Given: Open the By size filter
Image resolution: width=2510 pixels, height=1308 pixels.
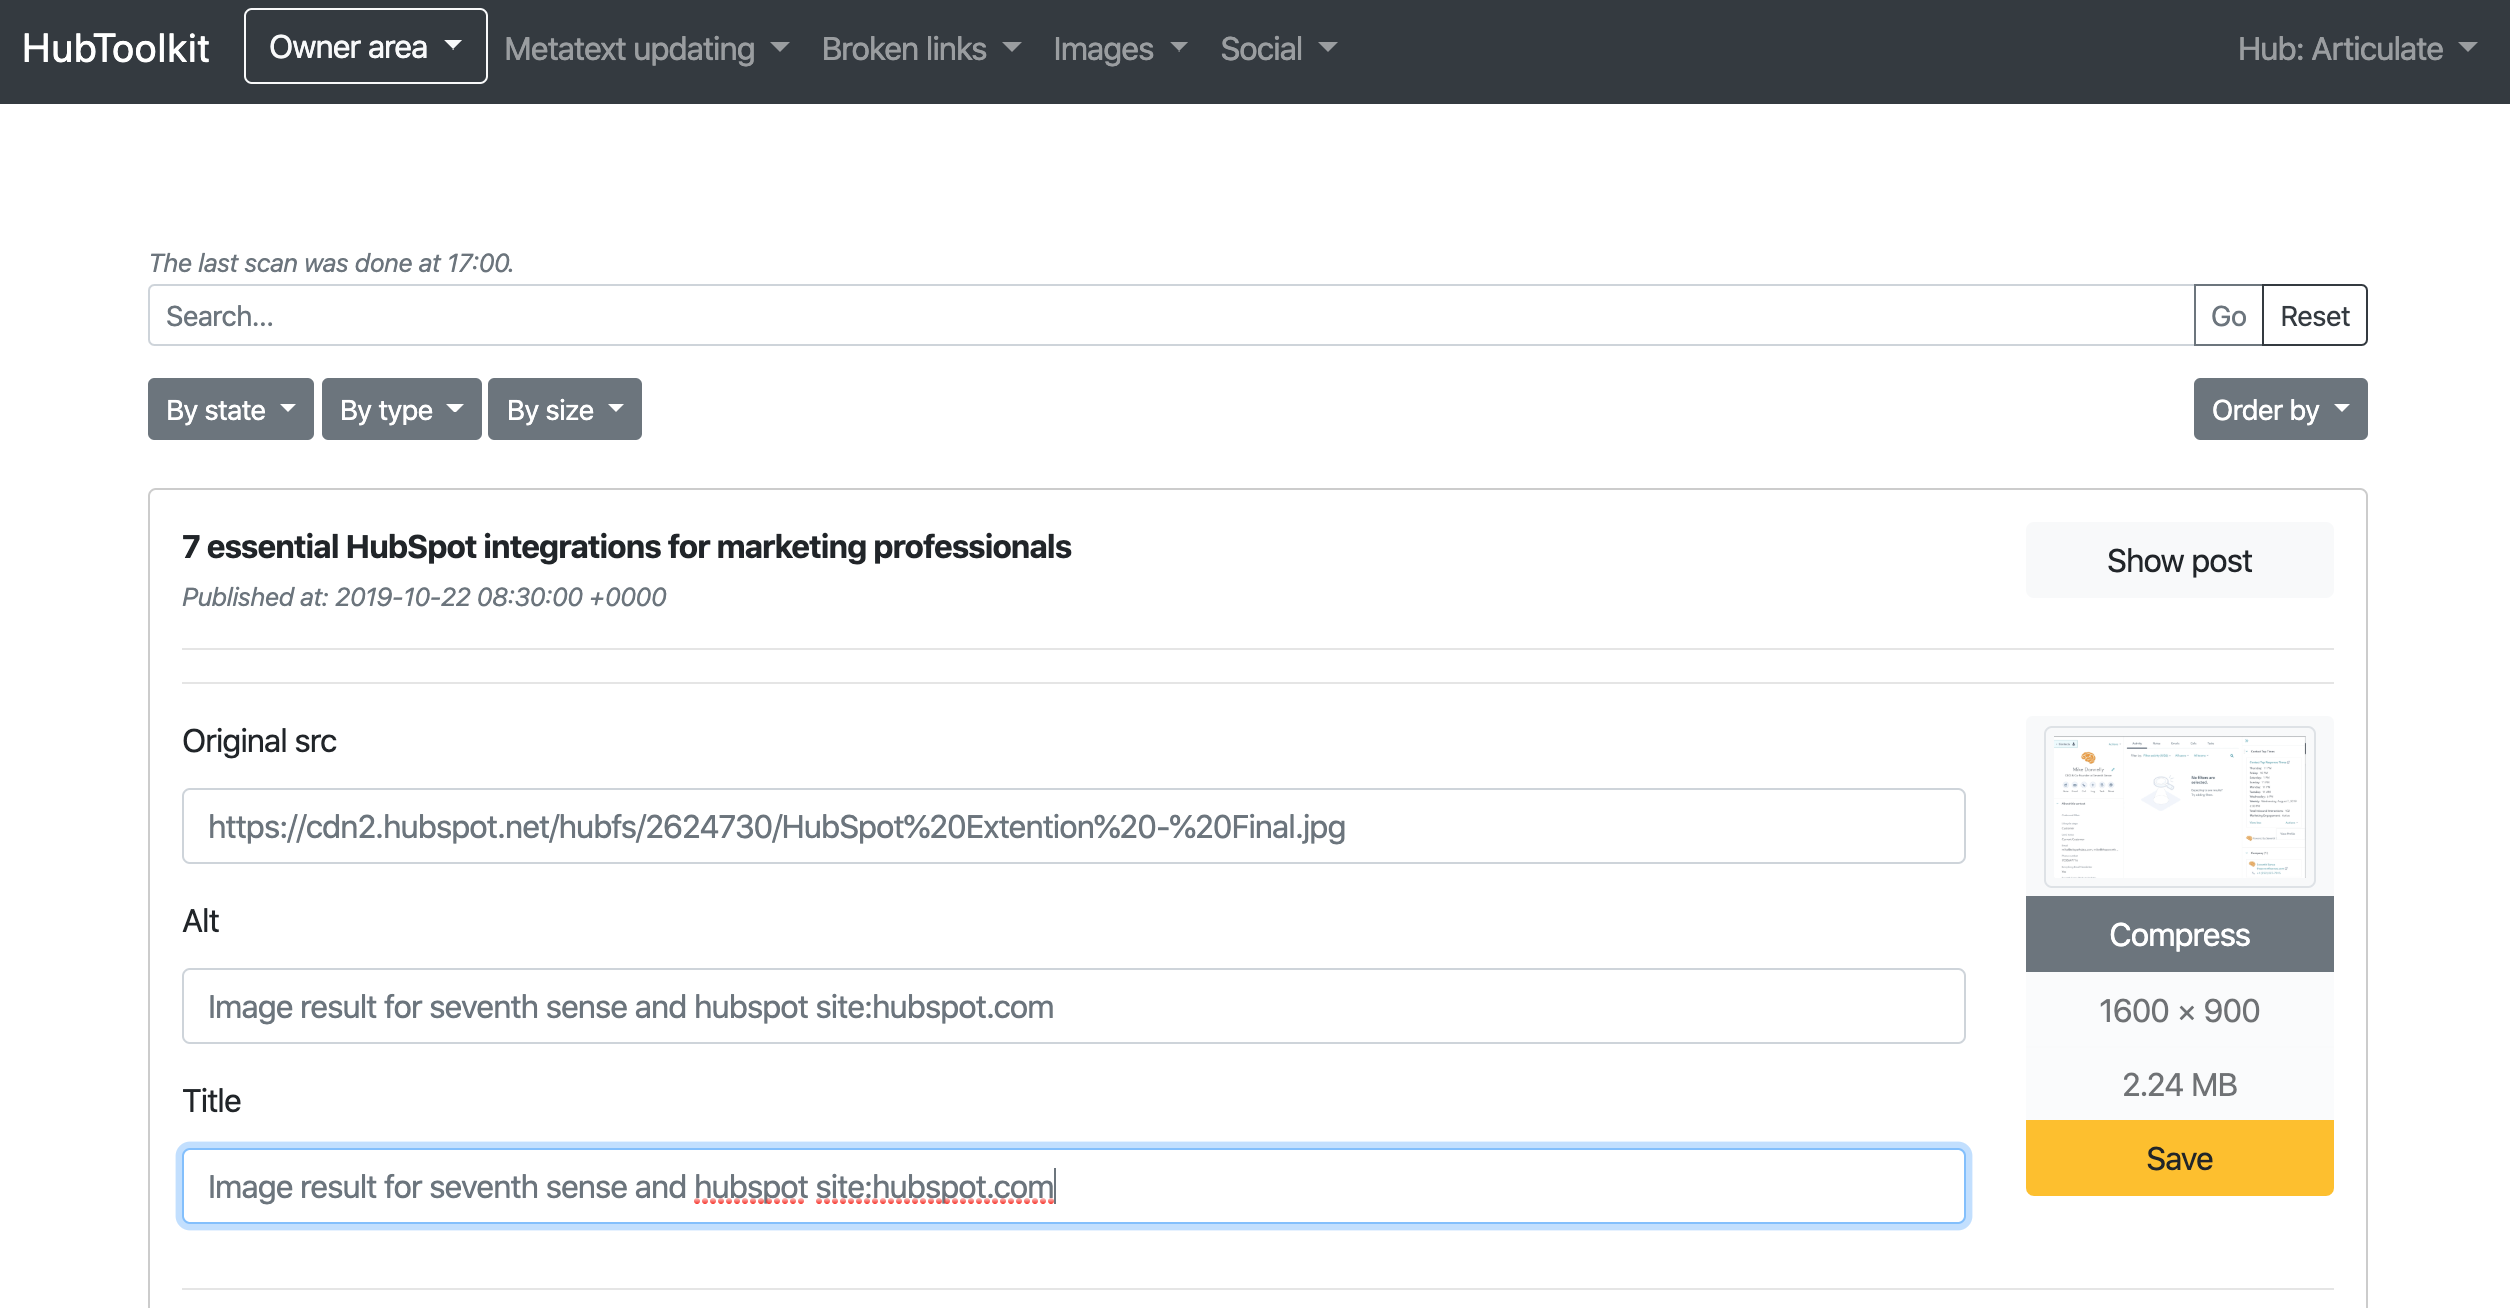Looking at the screenshot, I should (563, 409).
